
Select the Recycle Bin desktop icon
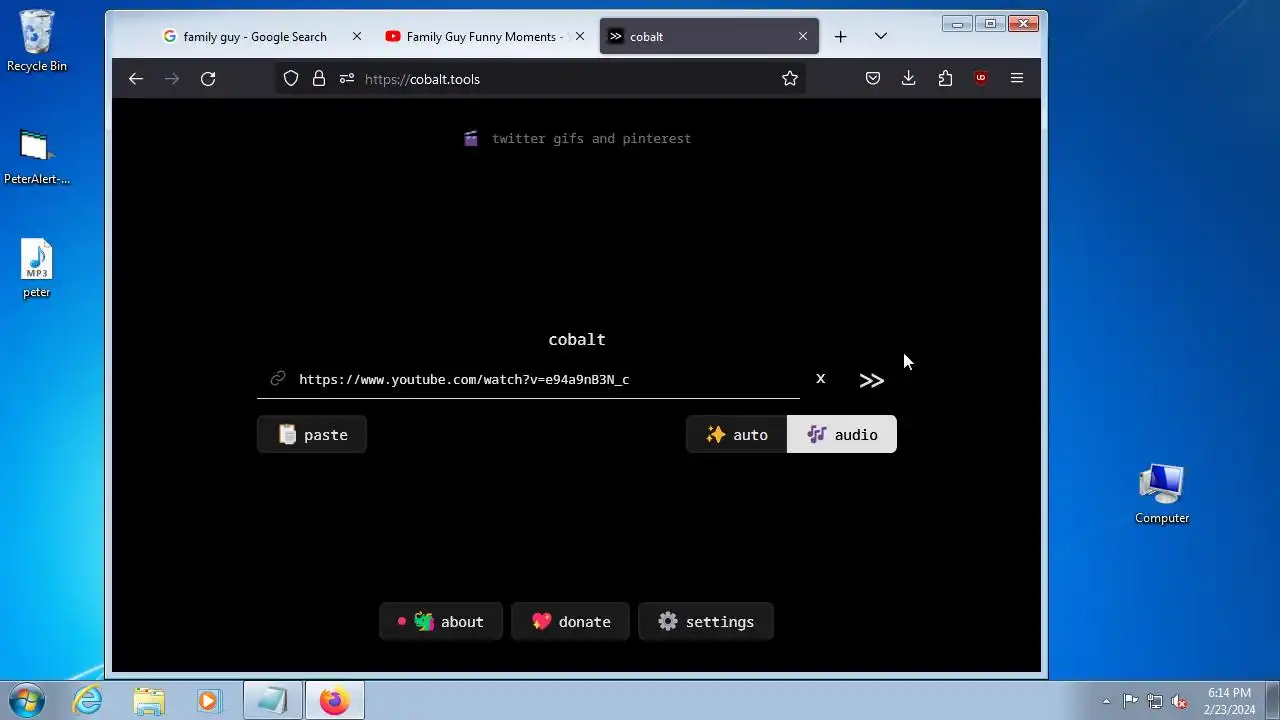coord(37,42)
